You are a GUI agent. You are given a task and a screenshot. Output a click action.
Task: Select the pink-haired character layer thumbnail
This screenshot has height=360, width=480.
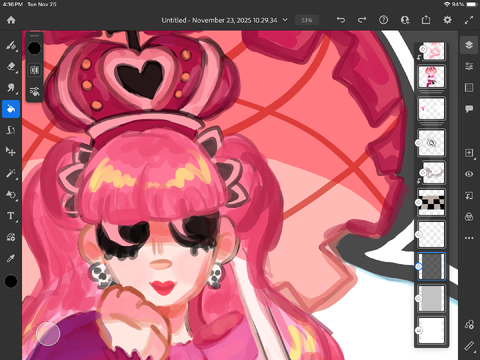[x=431, y=77]
